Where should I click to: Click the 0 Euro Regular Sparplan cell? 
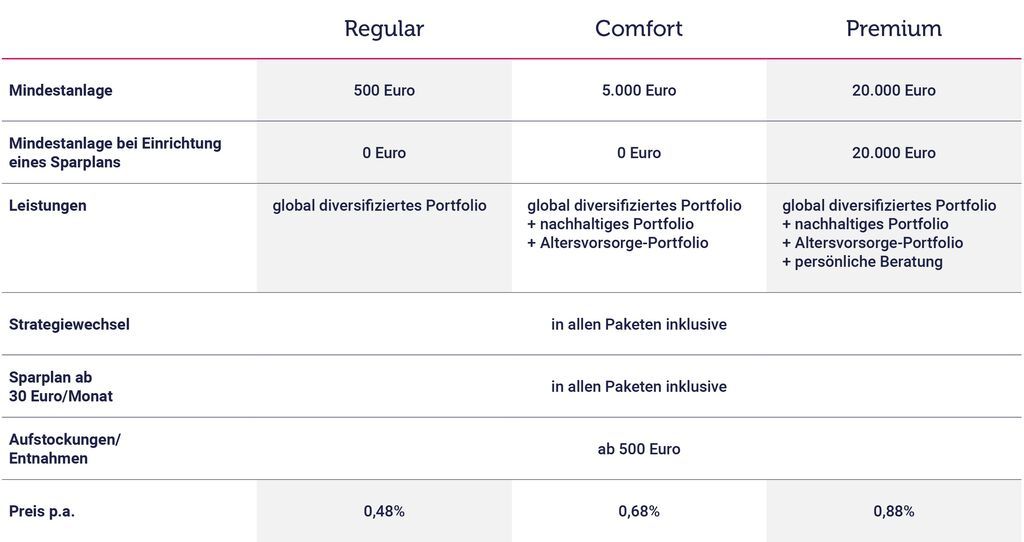point(384,153)
